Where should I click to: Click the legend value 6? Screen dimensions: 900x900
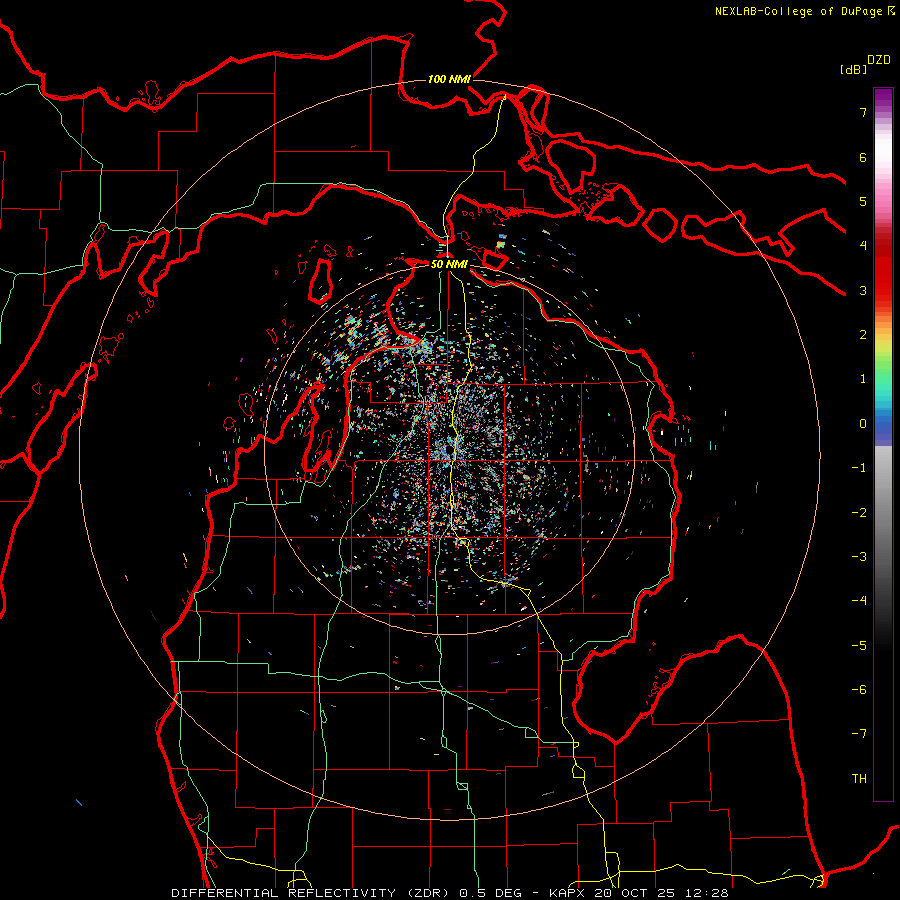863,157
